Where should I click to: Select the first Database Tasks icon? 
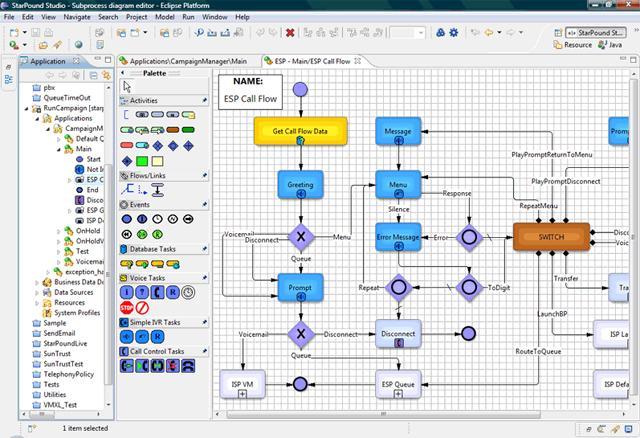127,264
